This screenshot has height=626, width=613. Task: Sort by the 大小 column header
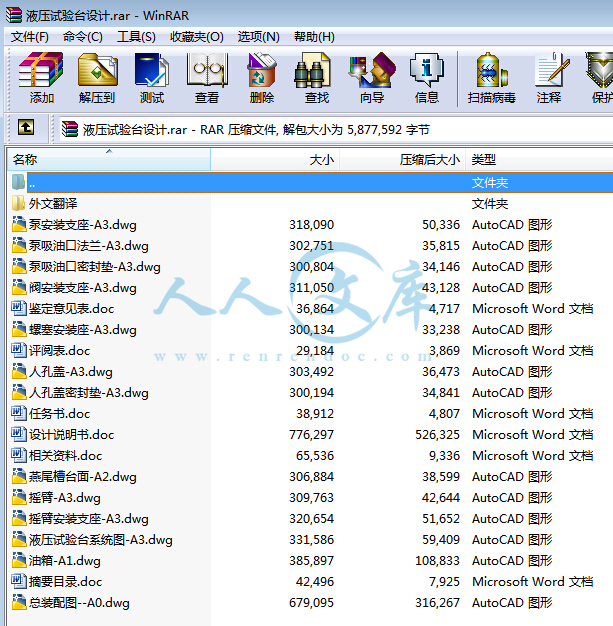(275, 159)
